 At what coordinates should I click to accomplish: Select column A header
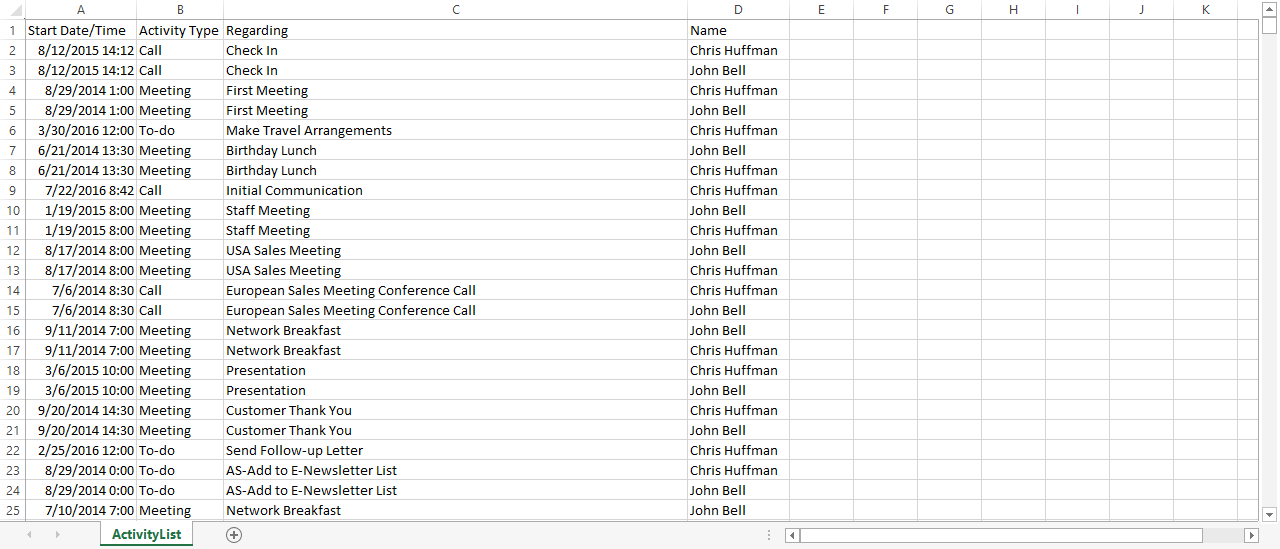(x=81, y=10)
